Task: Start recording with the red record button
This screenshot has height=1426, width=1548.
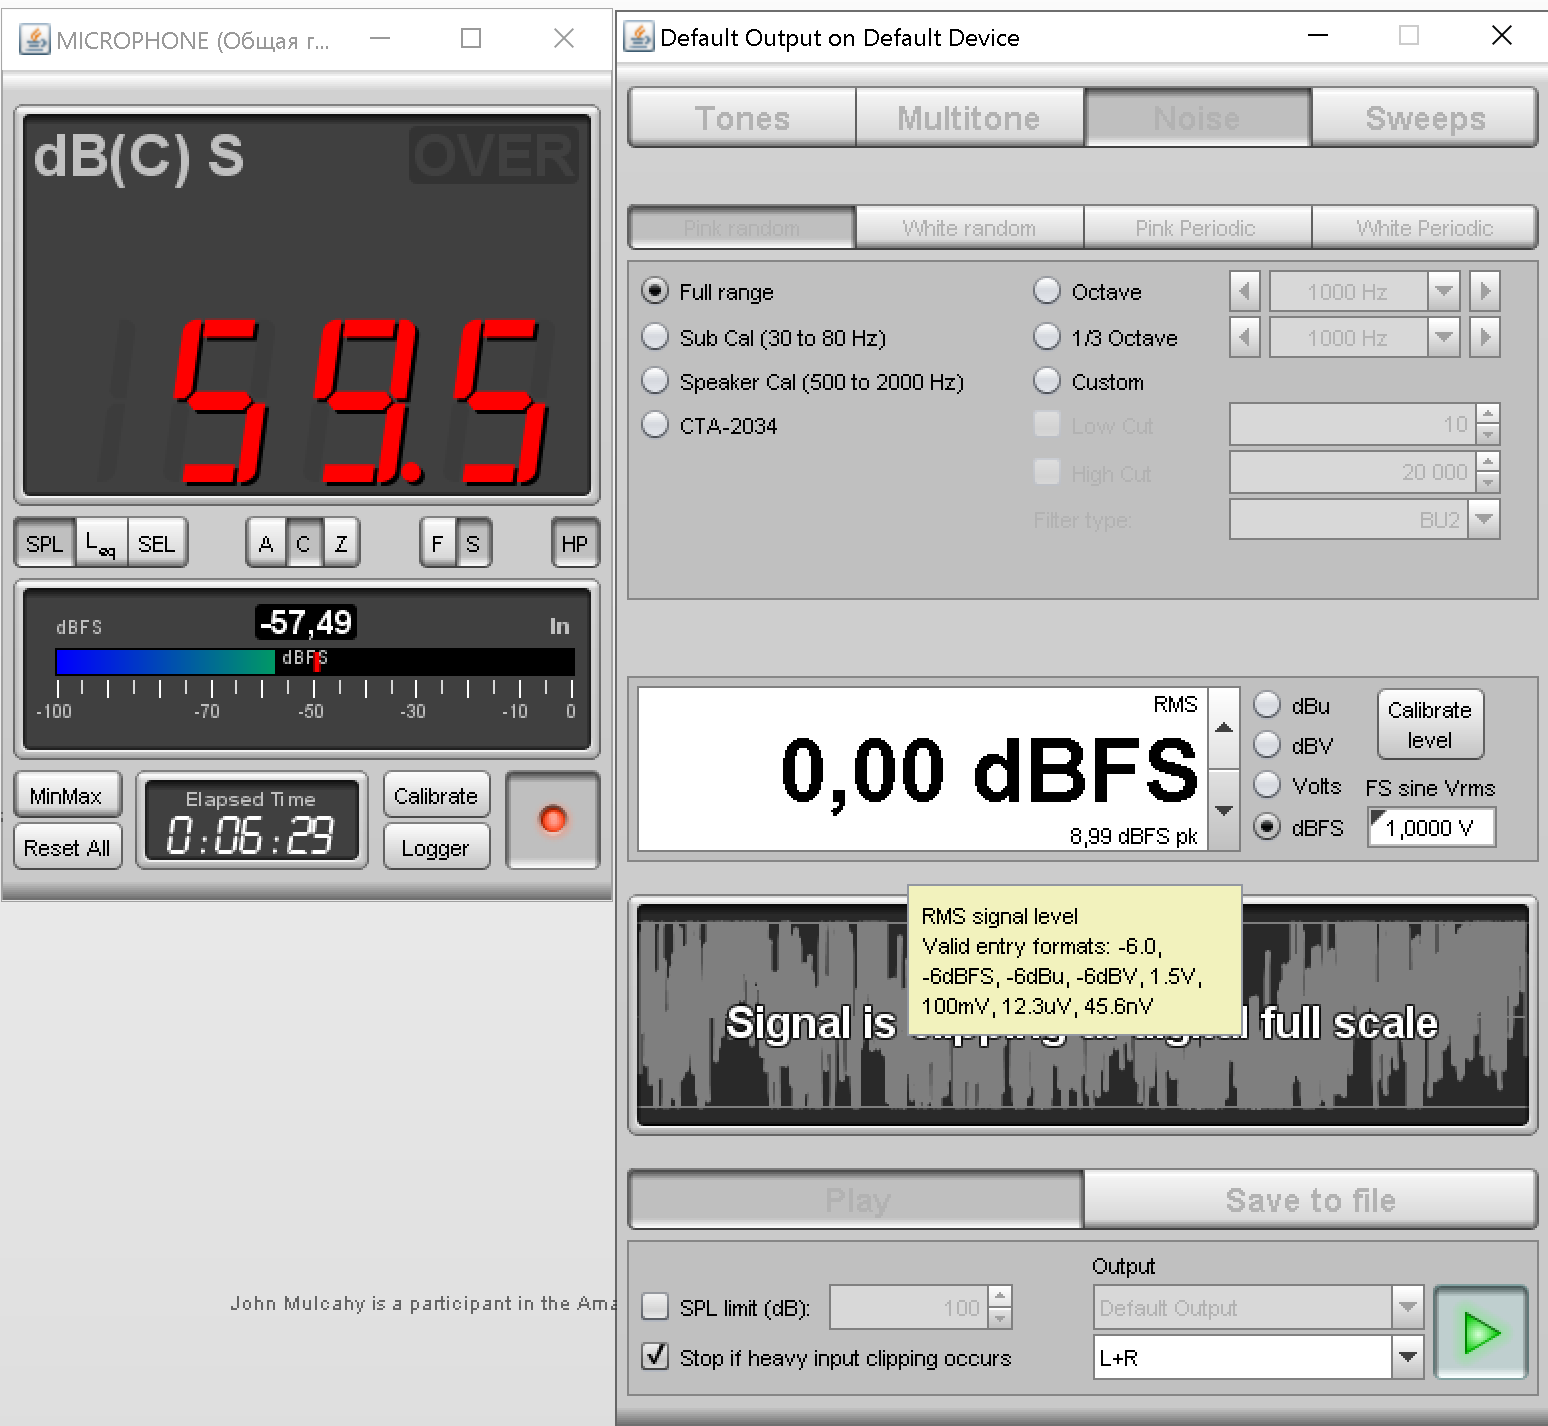Action: (553, 820)
